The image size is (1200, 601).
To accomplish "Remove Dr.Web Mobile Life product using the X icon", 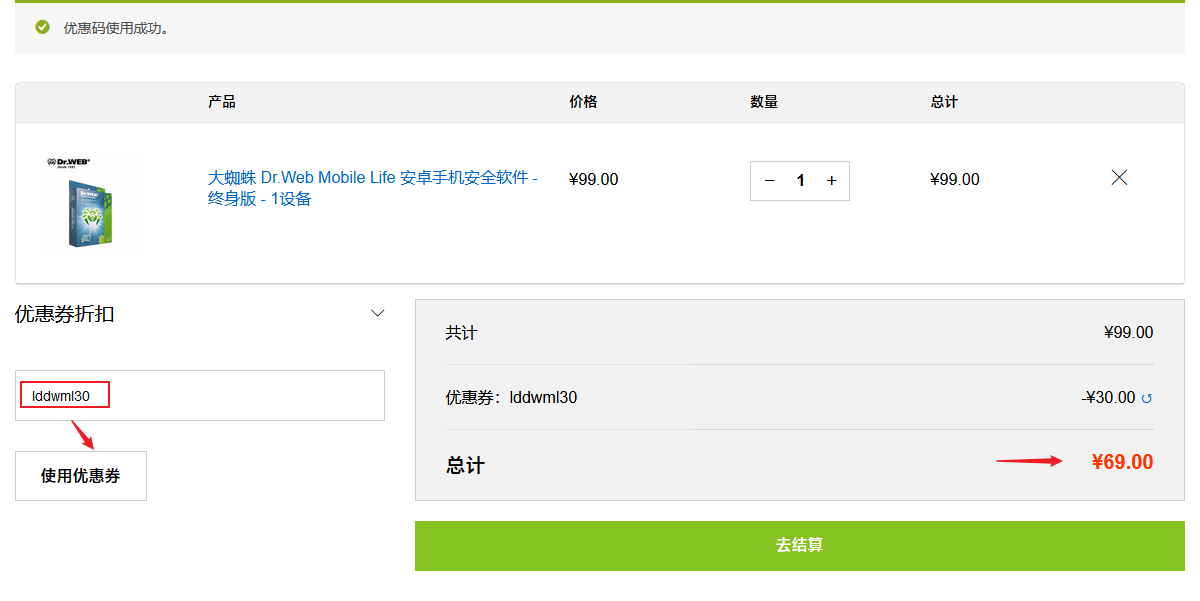I will tap(1118, 177).
